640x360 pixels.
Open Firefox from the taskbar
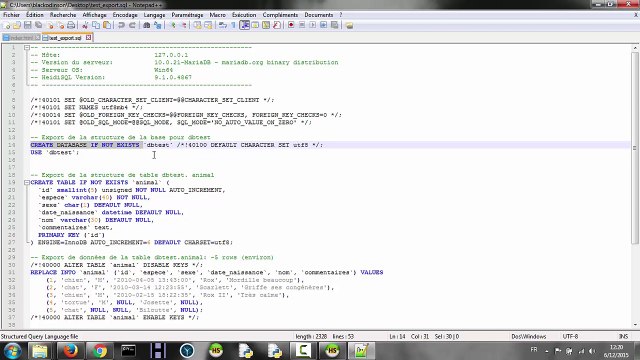tap(70, 351)
